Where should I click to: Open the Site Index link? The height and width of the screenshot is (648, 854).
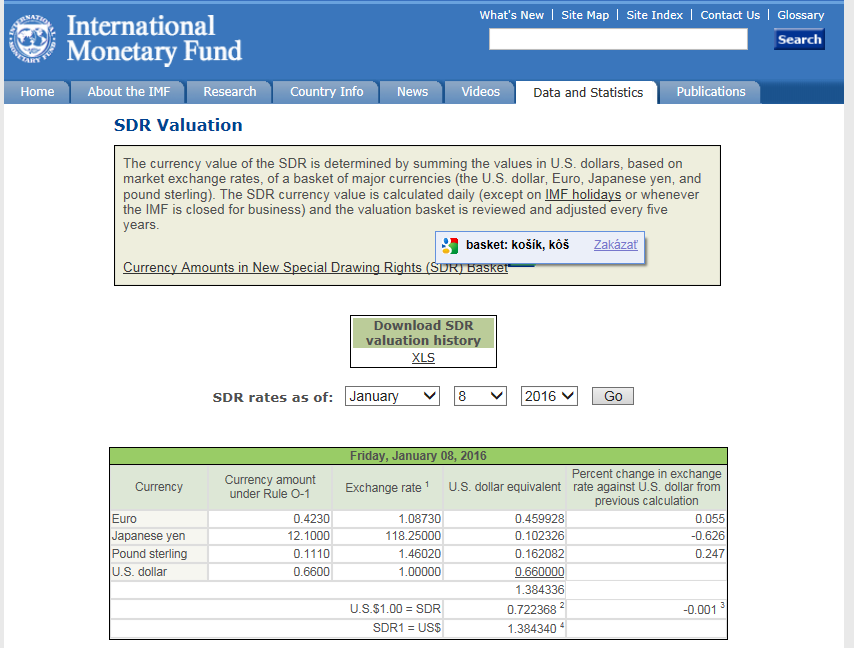tap(654, 15)
